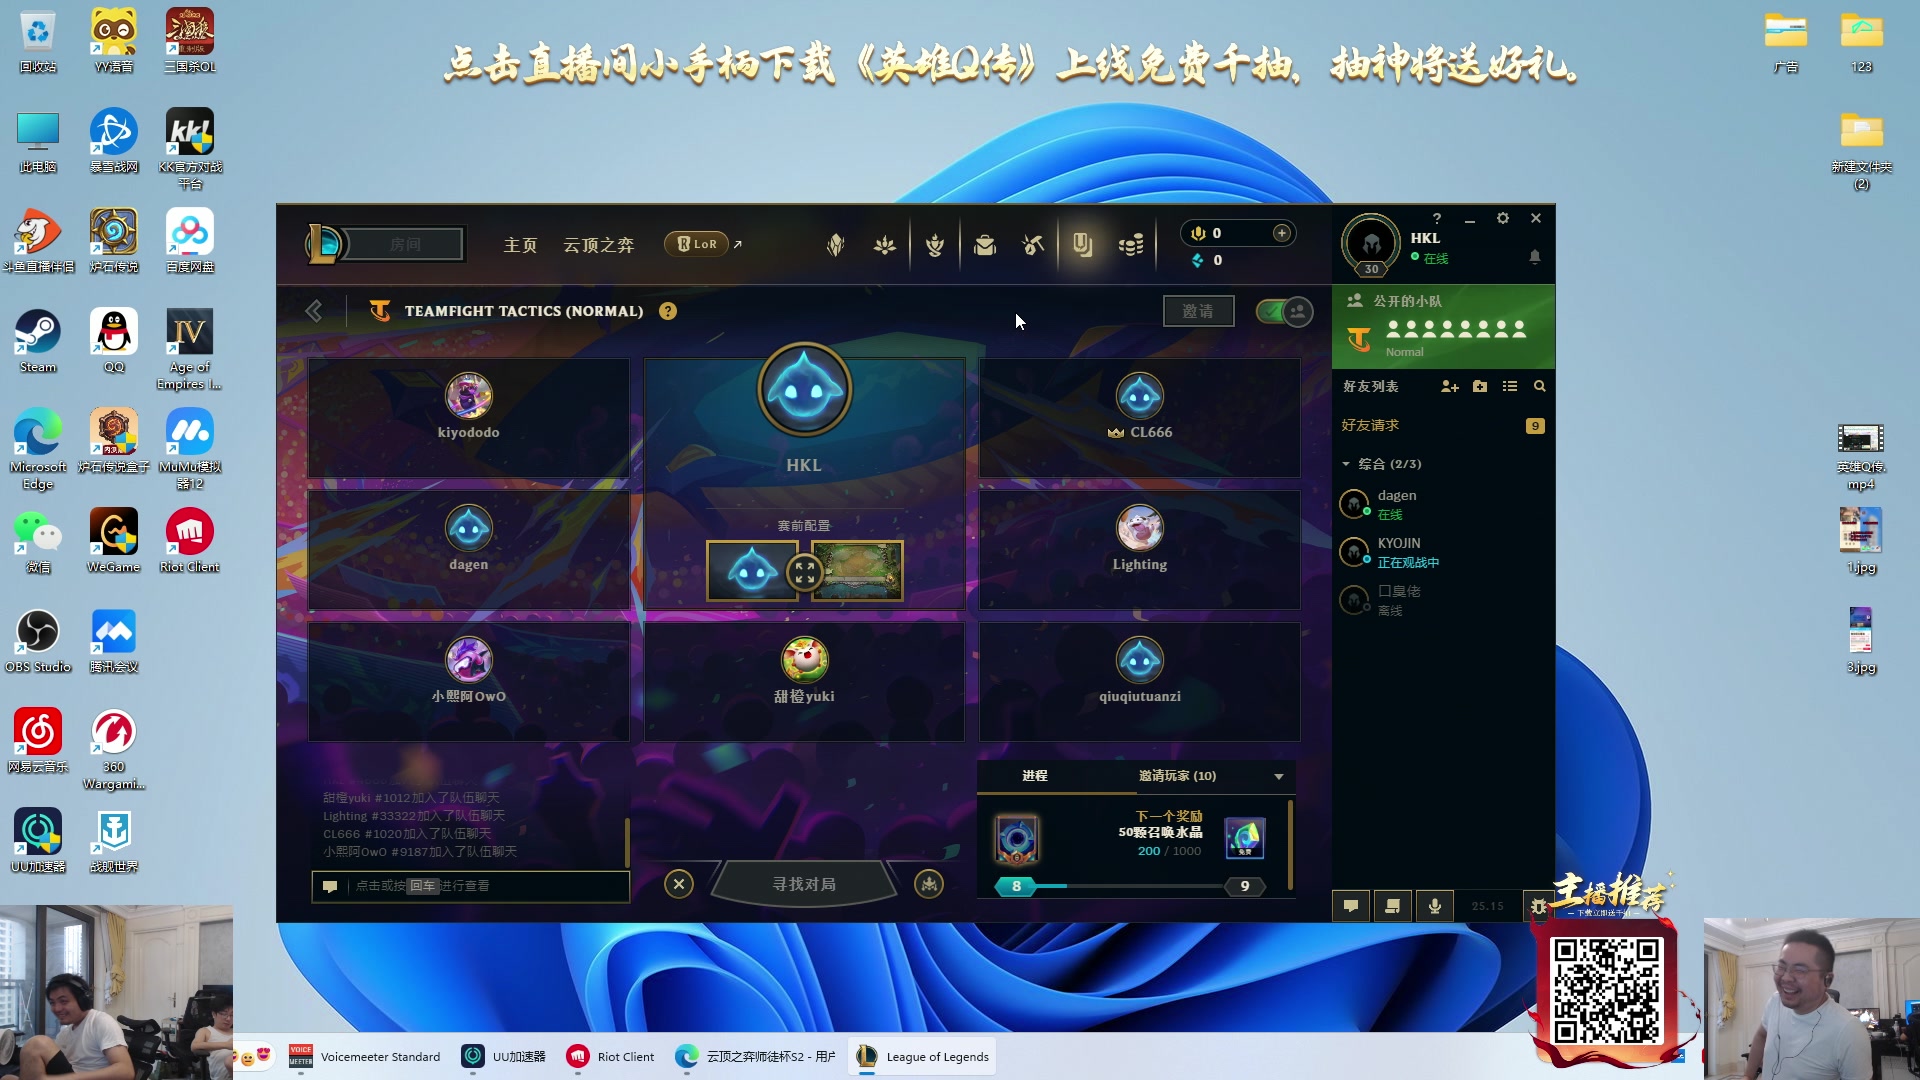Image resolution: width=1920 pixels, height=1080 pixels.
Task: Select the qiuqiutuanzi player slot
Action: click(1140, 682)
